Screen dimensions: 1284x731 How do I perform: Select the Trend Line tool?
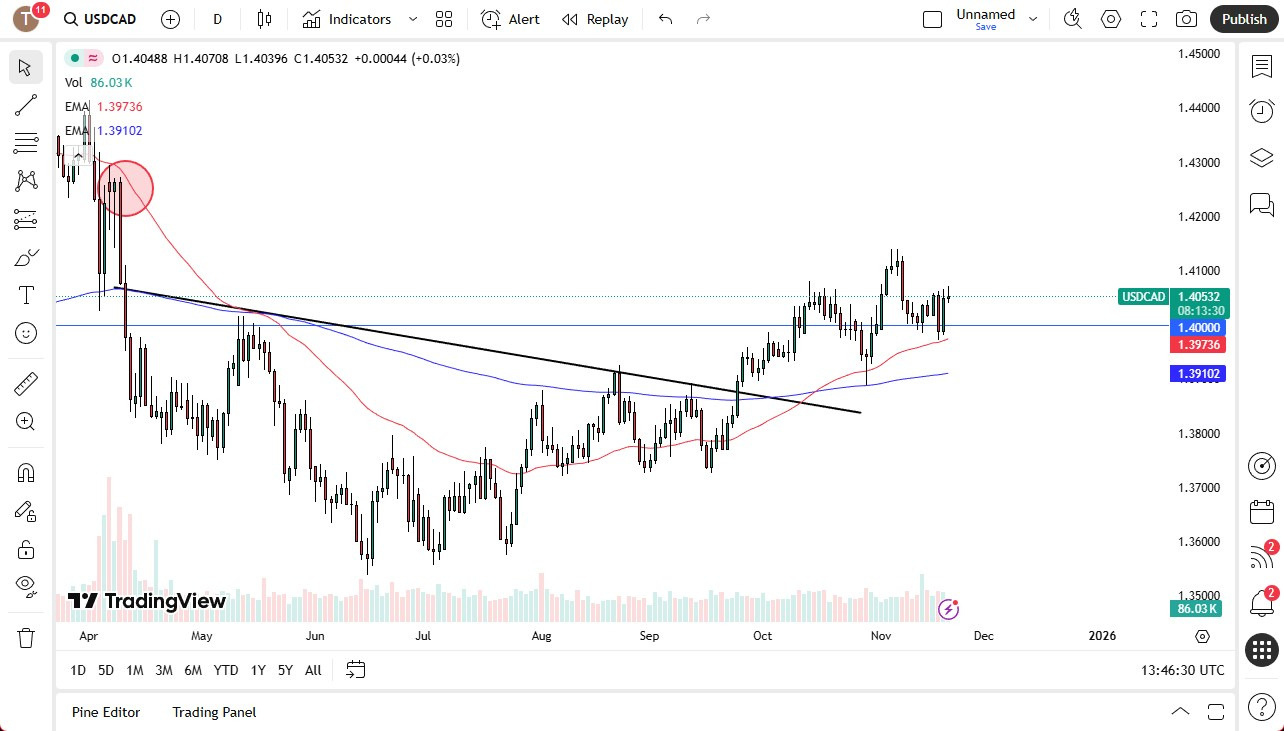[26, 105]
